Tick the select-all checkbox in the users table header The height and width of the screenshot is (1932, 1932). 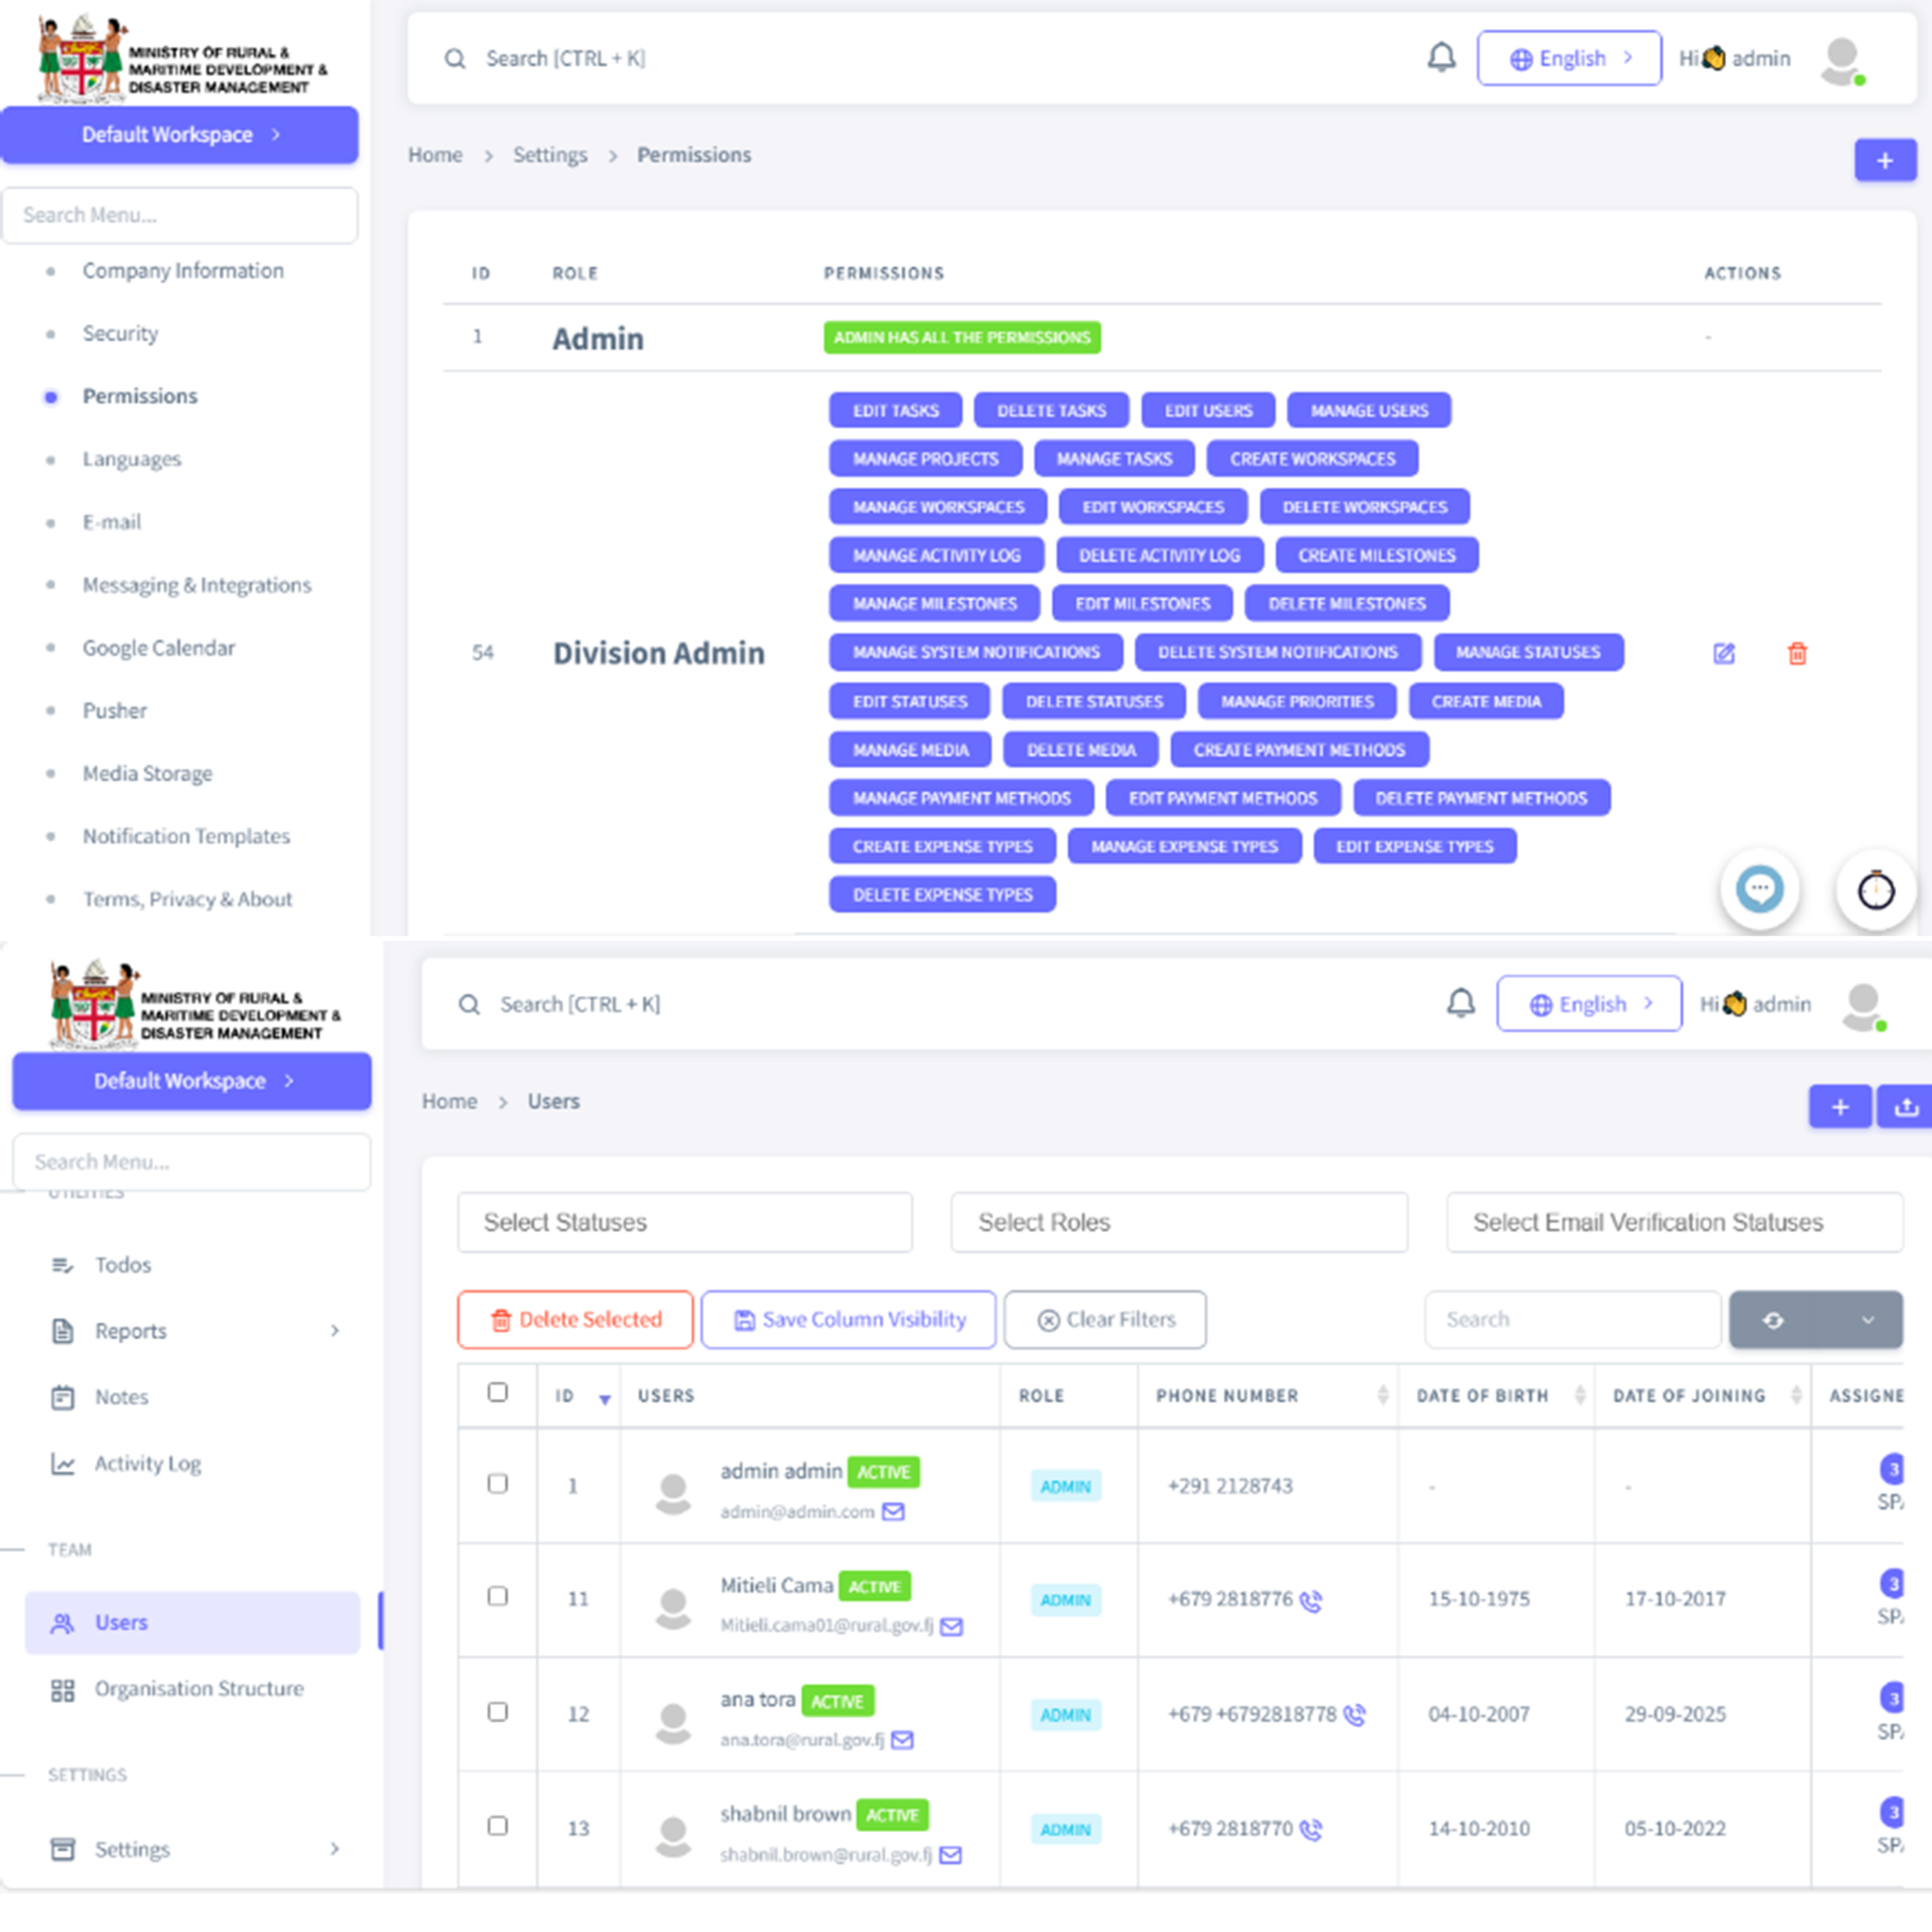click(497, 1392)
